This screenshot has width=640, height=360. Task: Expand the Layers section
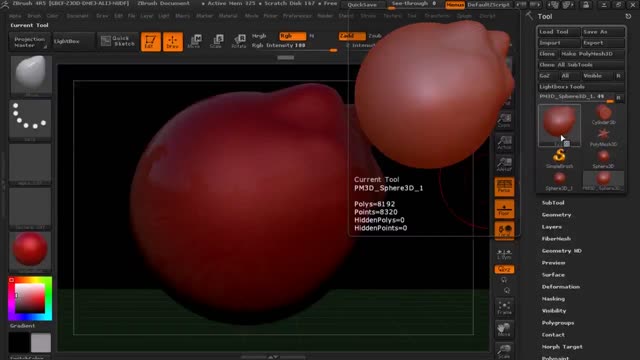coord(552,227)
